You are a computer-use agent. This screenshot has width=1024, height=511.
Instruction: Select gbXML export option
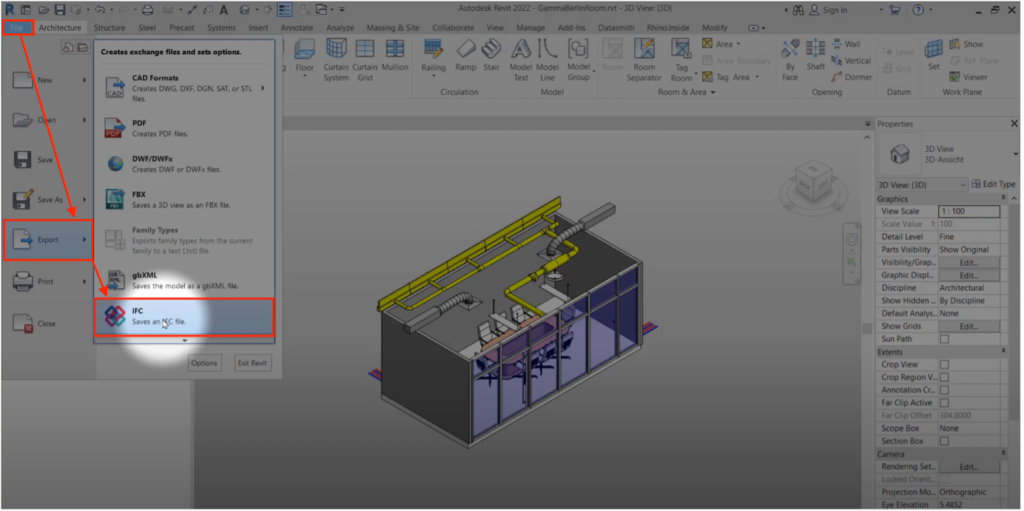(x=184, y=280)
